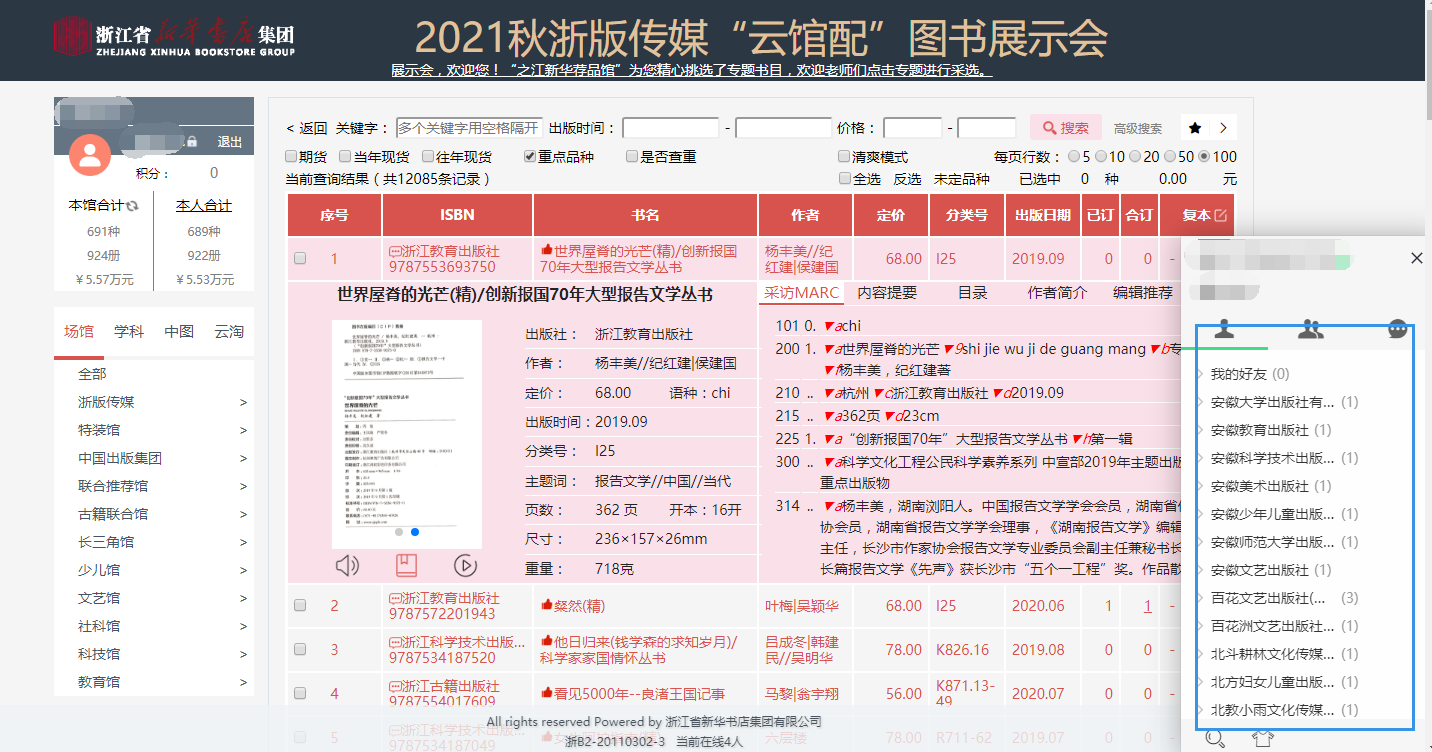Select the second blue cover pagination dot
Viewport: 1432px width, 752px height.
(x=415, y=532)
